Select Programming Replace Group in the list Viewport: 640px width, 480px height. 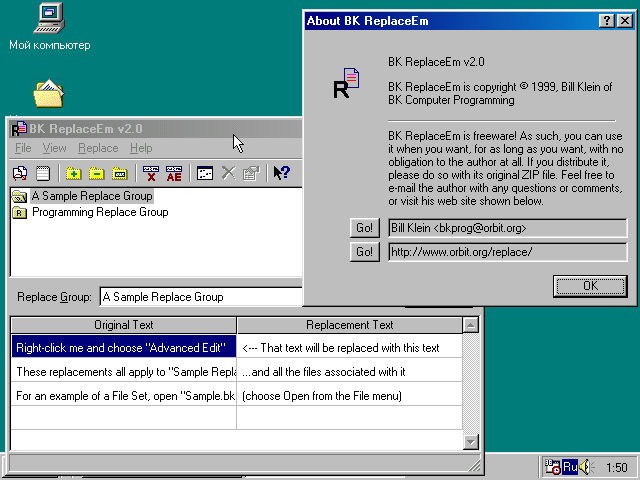pyautogui.click(x=99, y=212)
